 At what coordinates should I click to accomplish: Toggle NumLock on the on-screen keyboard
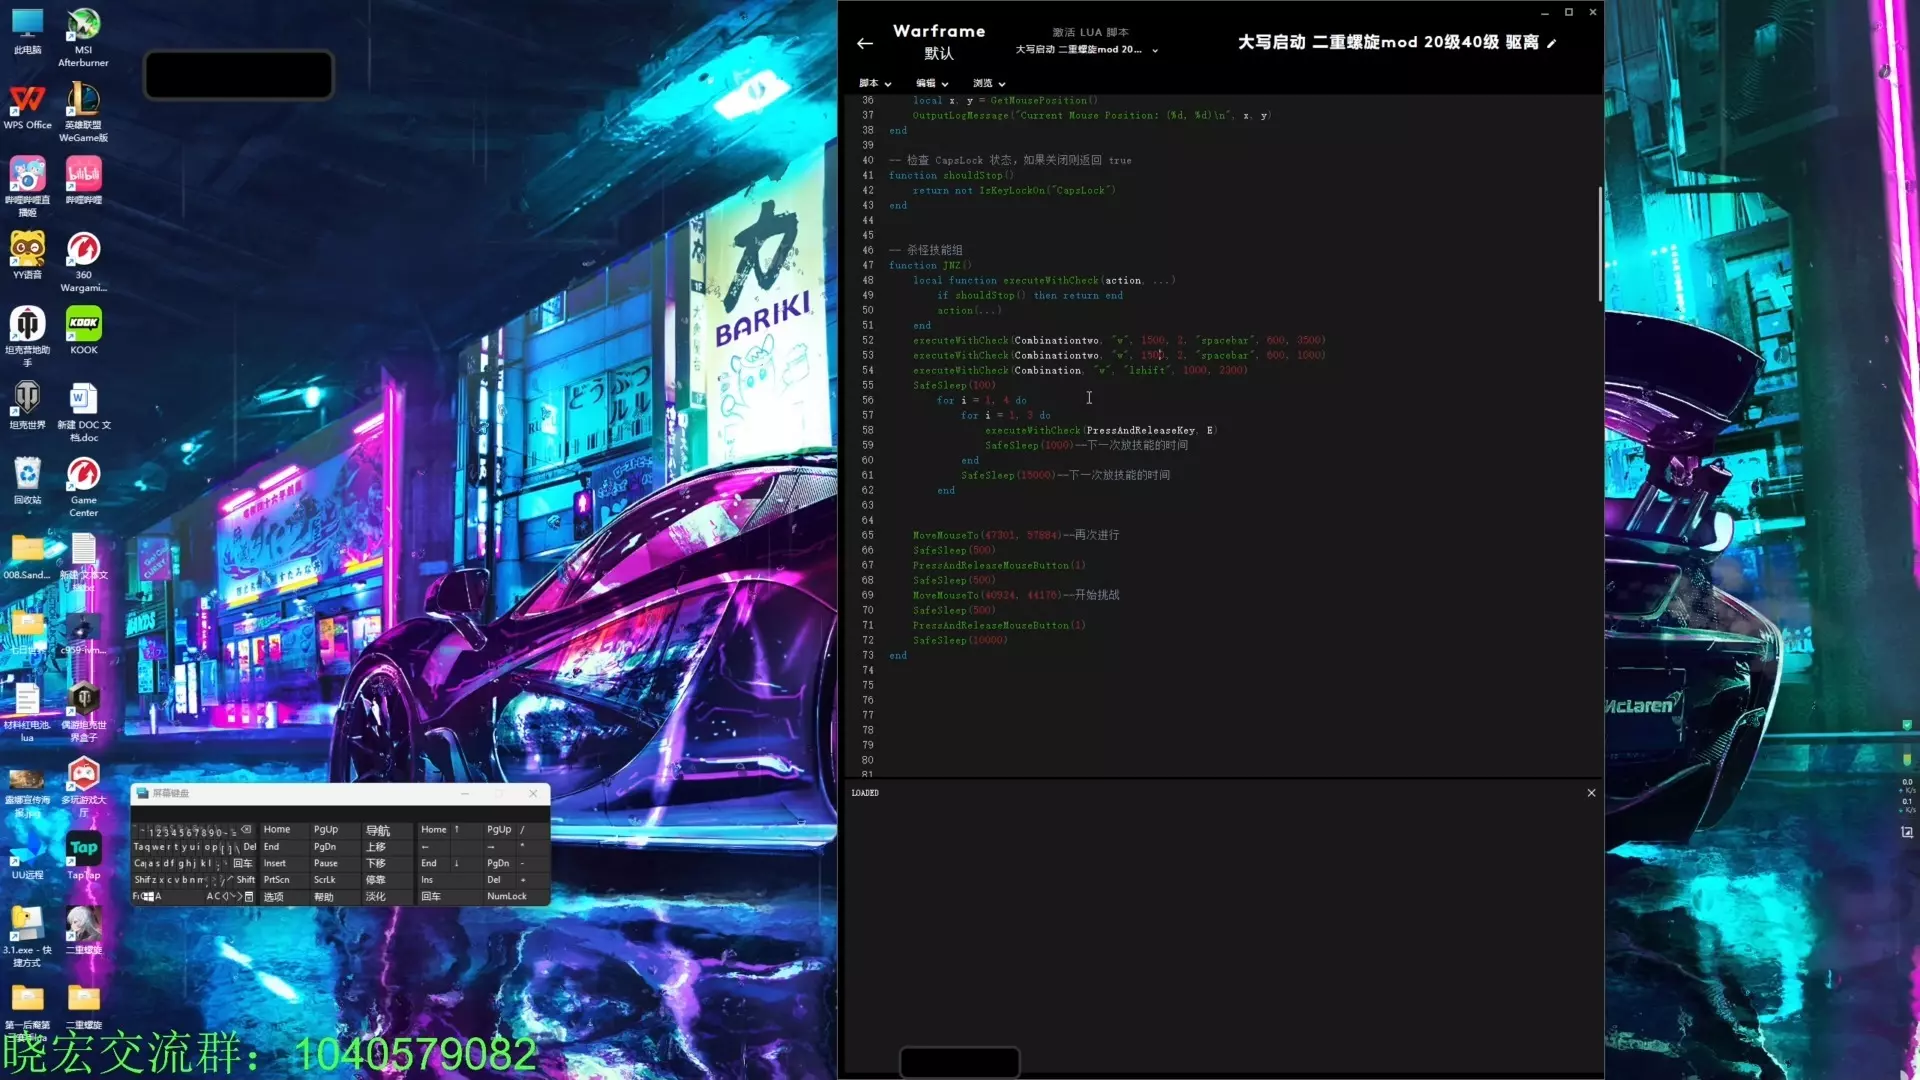(x=506, y=896)
